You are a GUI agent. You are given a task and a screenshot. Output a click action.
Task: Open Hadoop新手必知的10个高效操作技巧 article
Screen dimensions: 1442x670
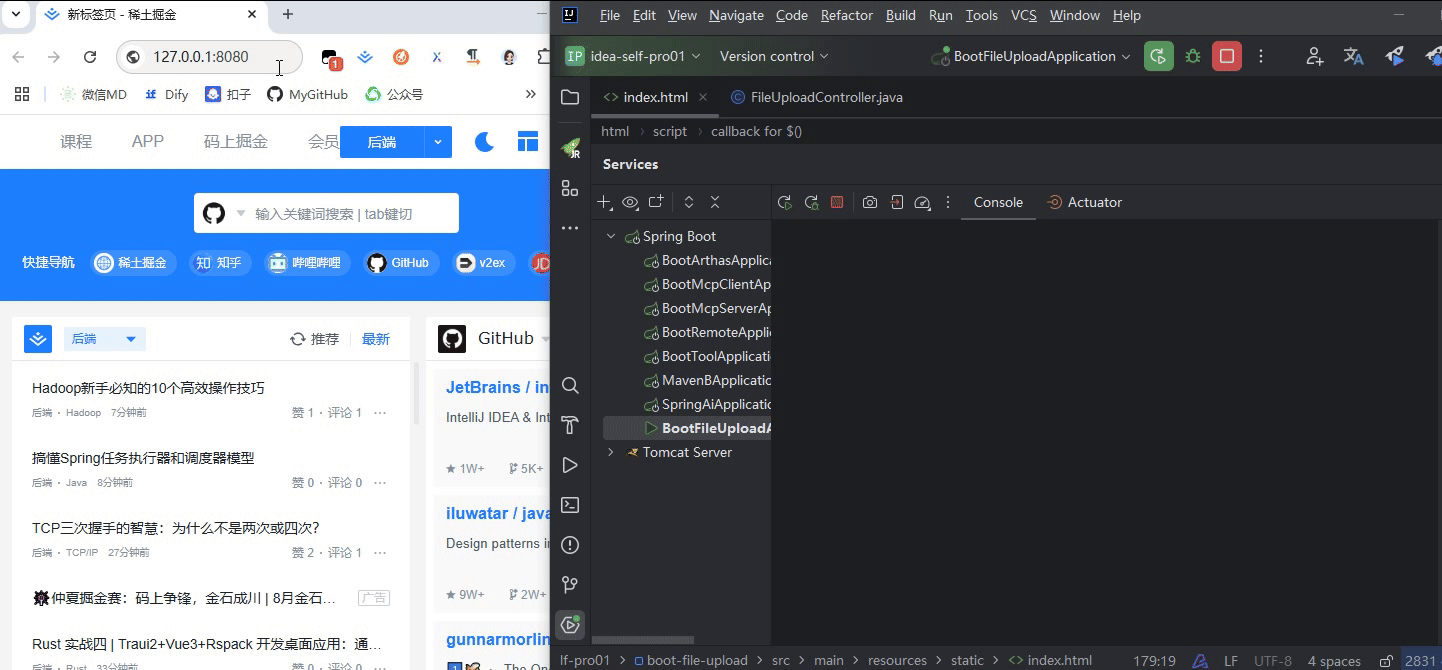click(x=148, y=388)
